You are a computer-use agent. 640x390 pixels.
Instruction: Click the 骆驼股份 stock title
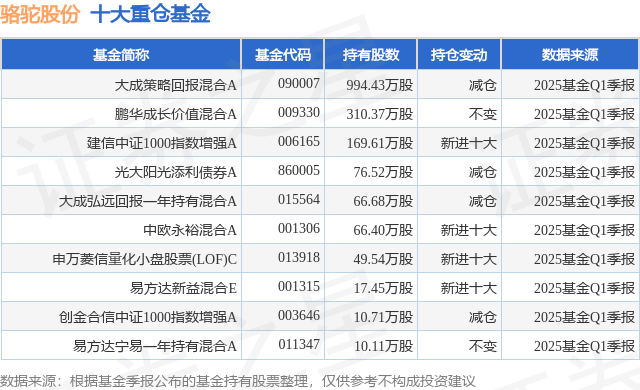pos(40,14)
